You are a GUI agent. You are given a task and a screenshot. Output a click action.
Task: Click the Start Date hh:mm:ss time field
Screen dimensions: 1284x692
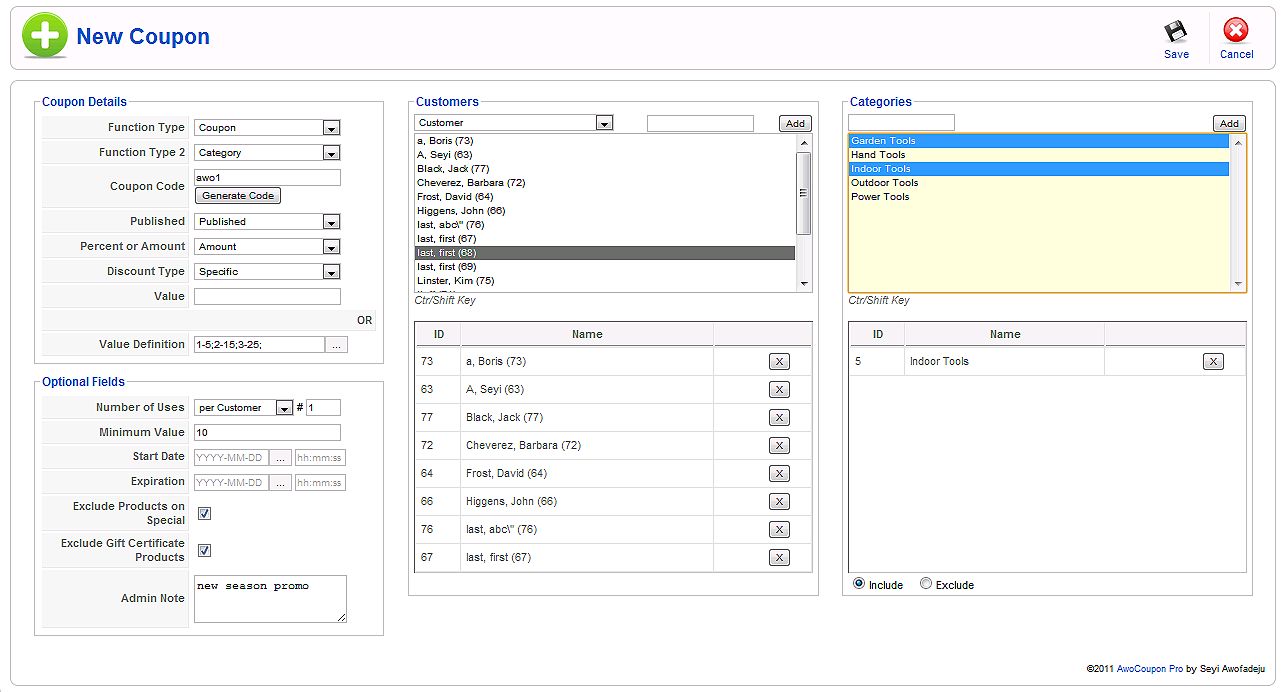320,458
